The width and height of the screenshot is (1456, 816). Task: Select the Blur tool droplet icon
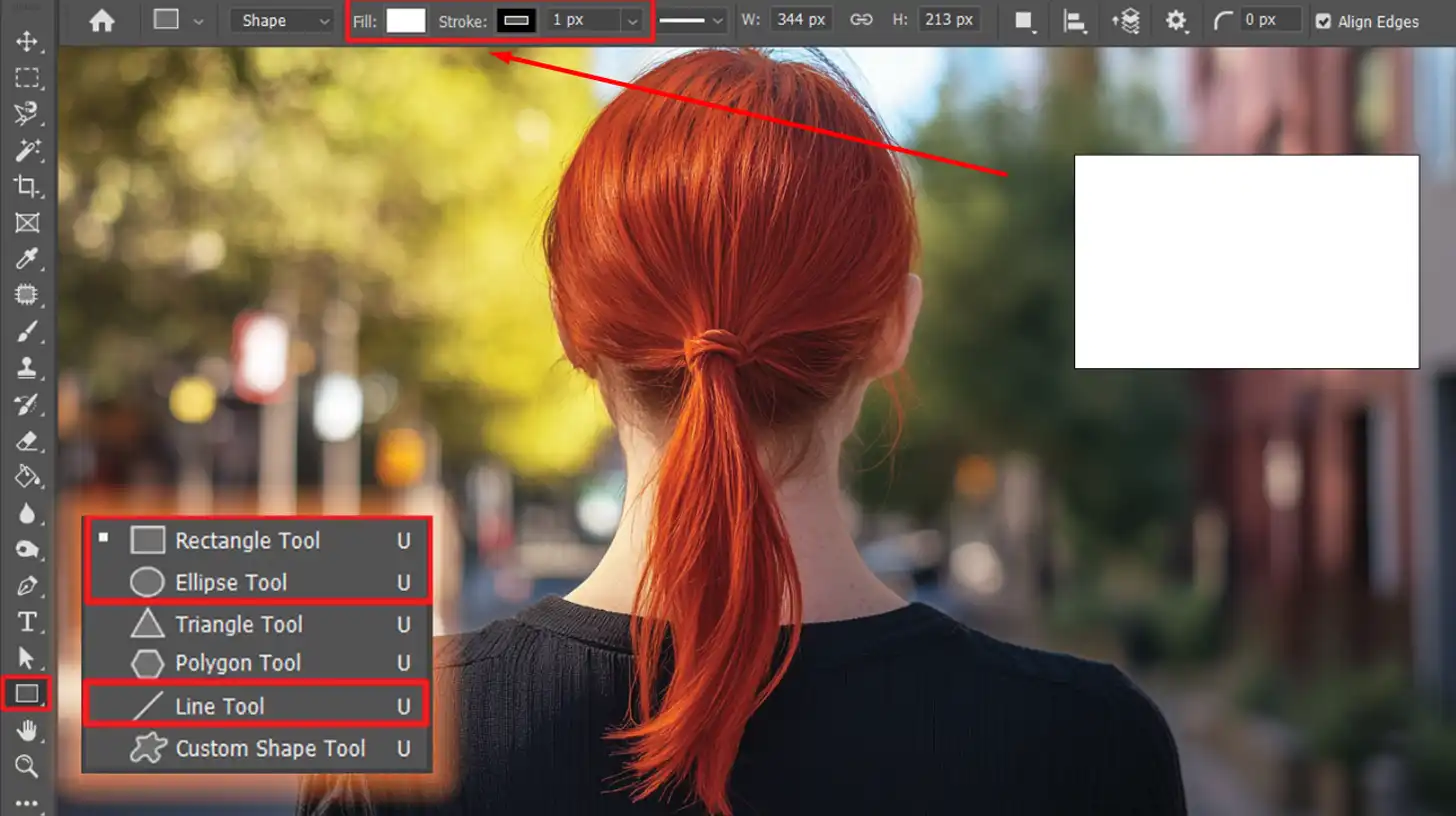(27, 513)
